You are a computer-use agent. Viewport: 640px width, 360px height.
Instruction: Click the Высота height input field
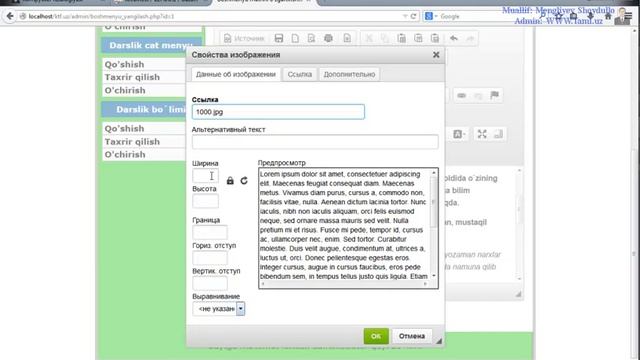click(x=205, y=201)
